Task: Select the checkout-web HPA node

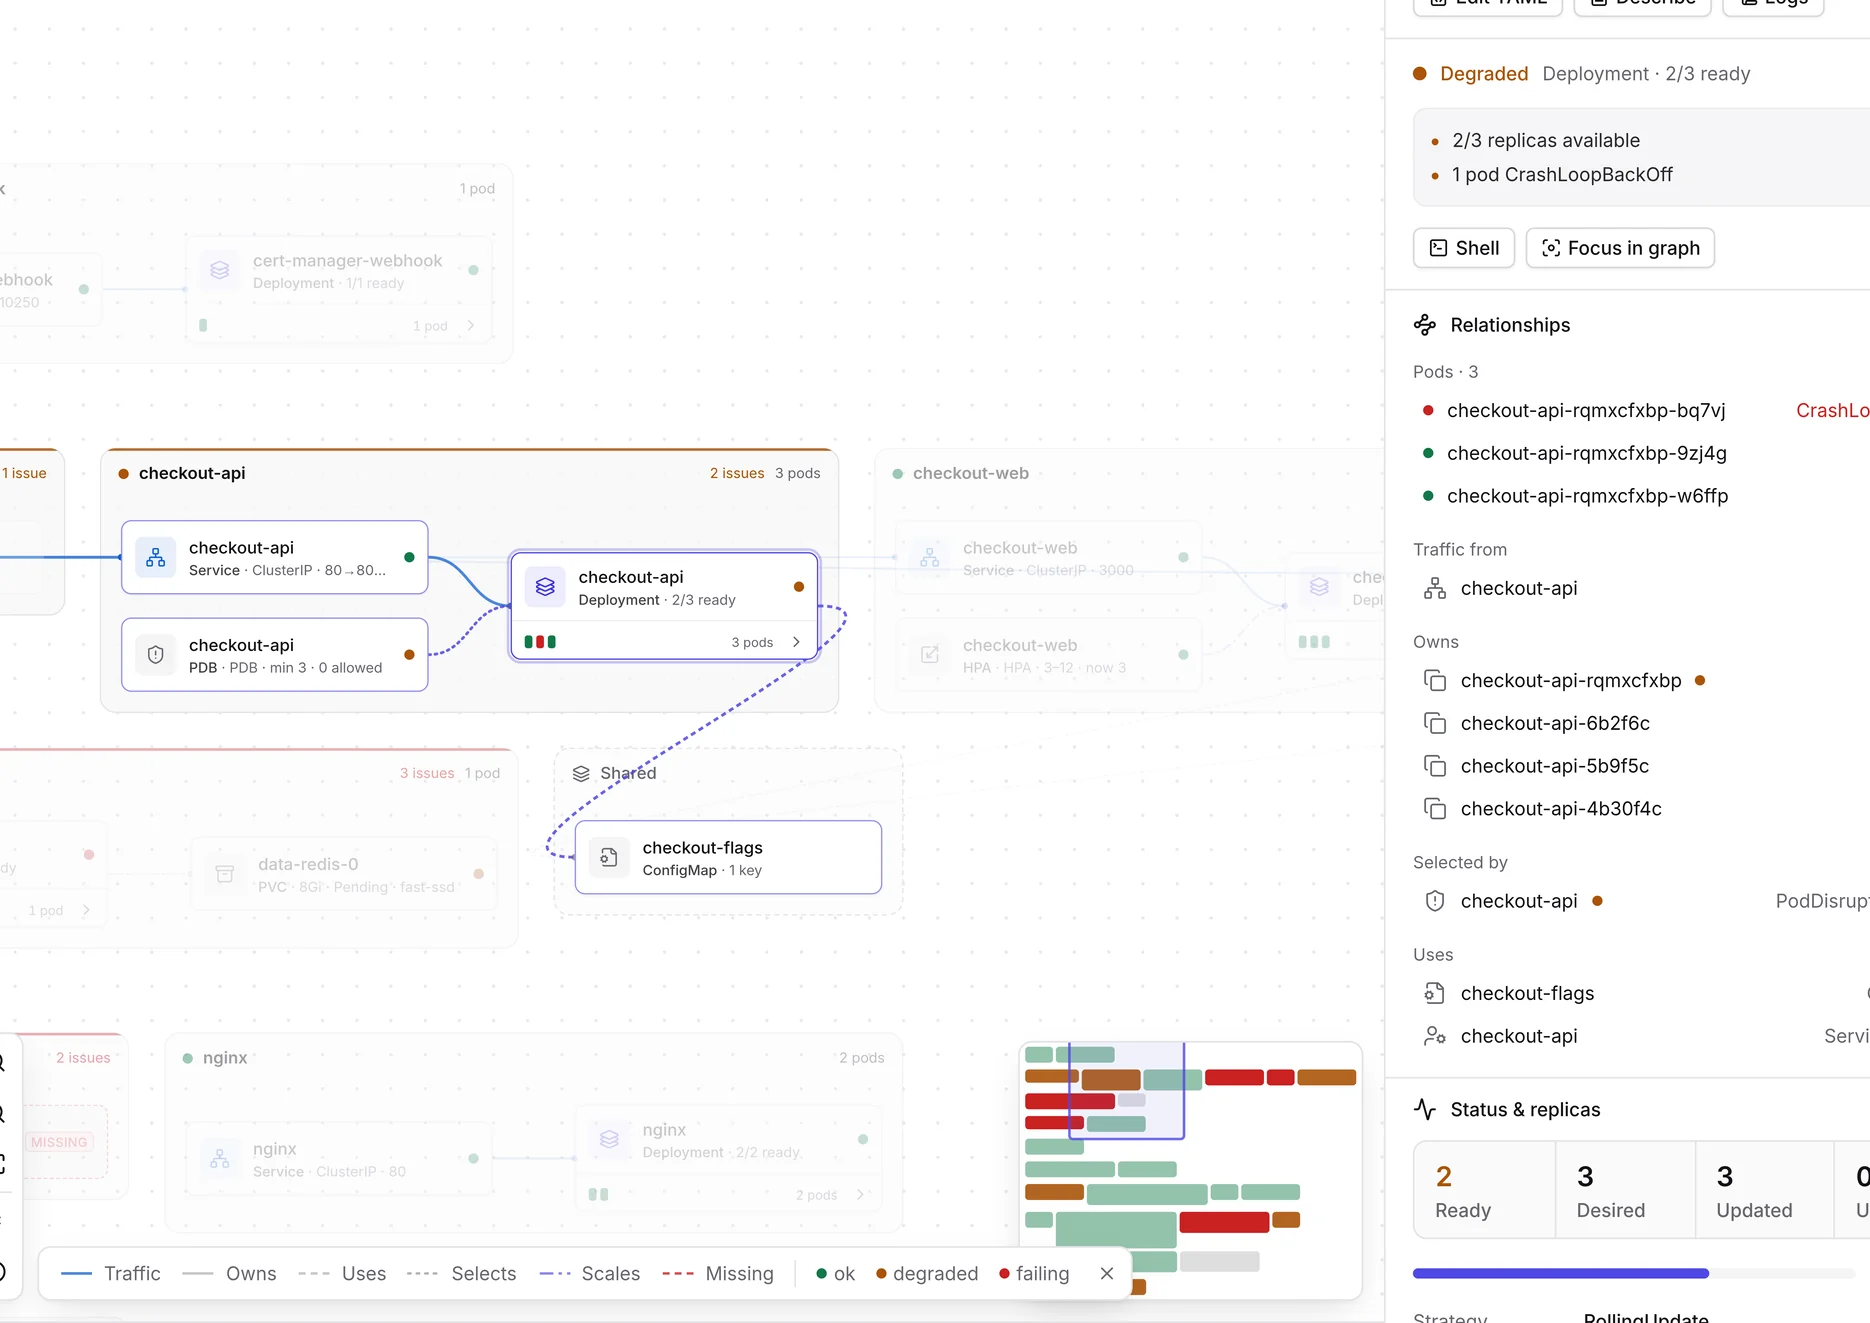Action: pyautogui.click(x=1049, y=655)
